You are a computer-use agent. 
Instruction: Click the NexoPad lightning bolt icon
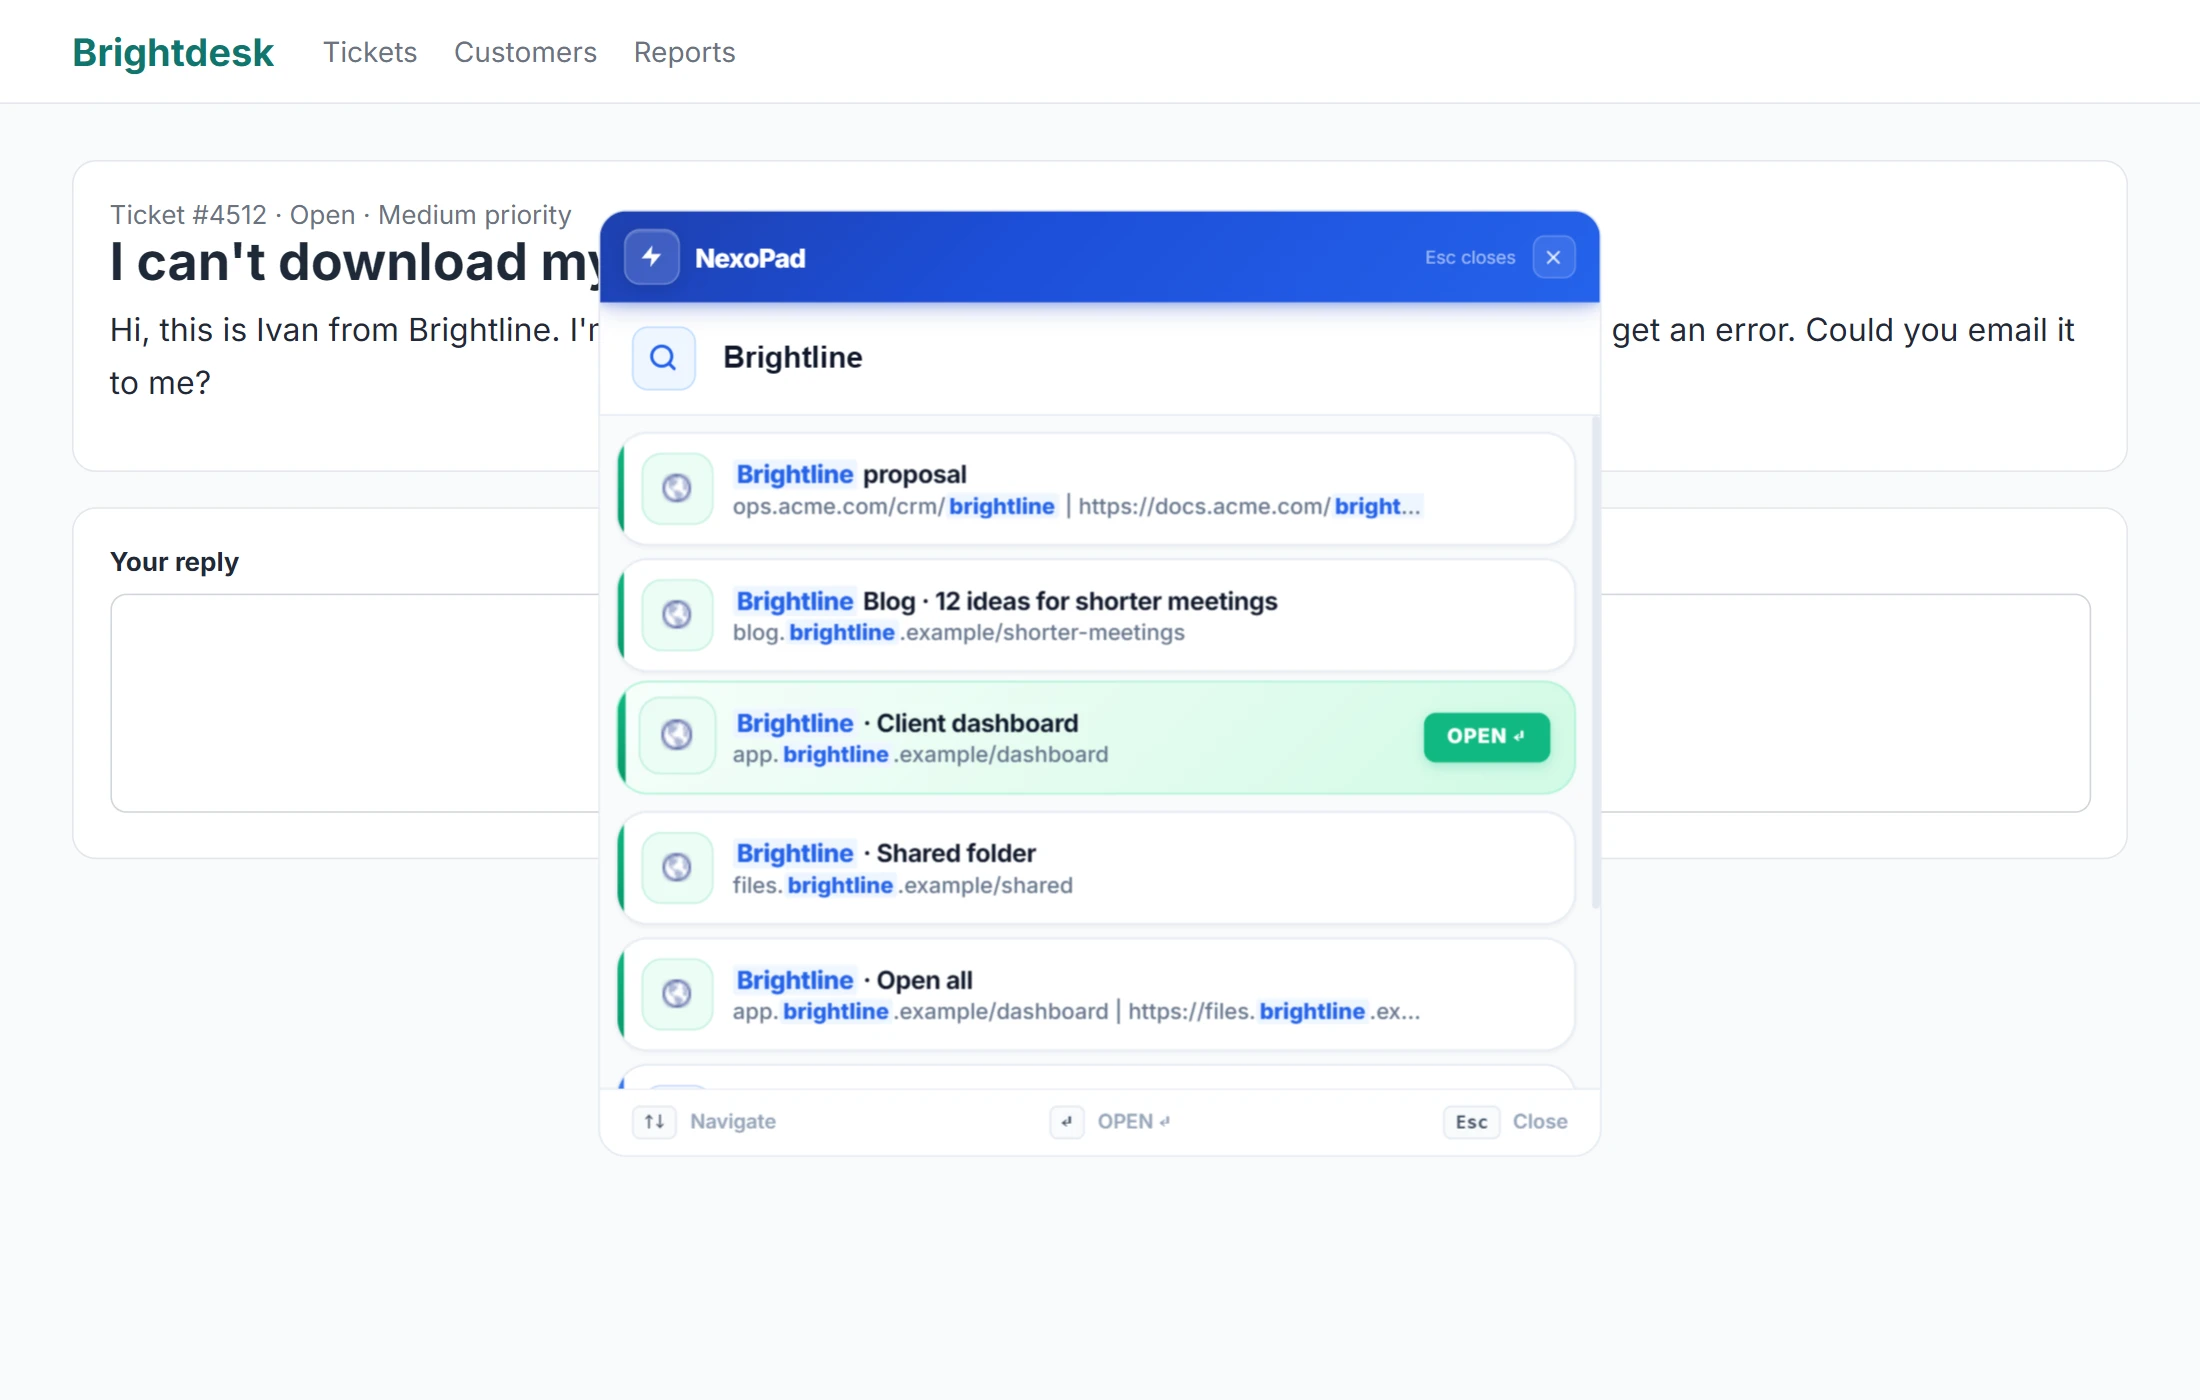pyautogui.click(x=652, y=257)
